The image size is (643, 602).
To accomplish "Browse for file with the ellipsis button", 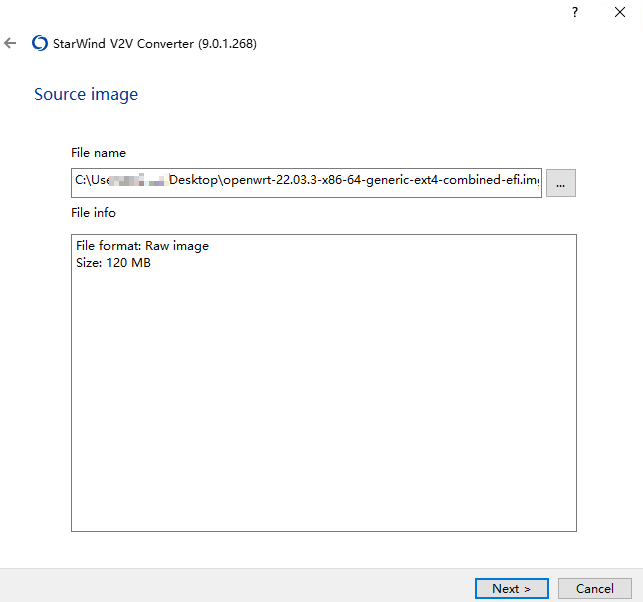I will (561, 183).
